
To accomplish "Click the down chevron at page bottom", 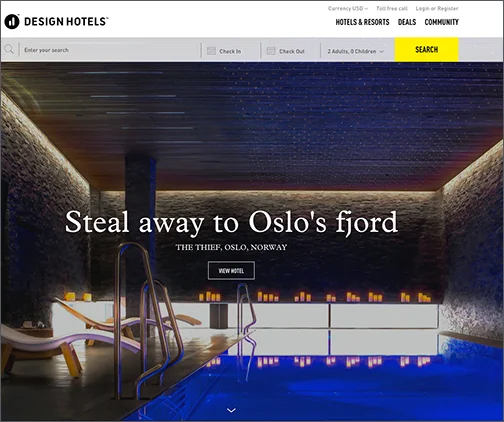I will 231,410.
